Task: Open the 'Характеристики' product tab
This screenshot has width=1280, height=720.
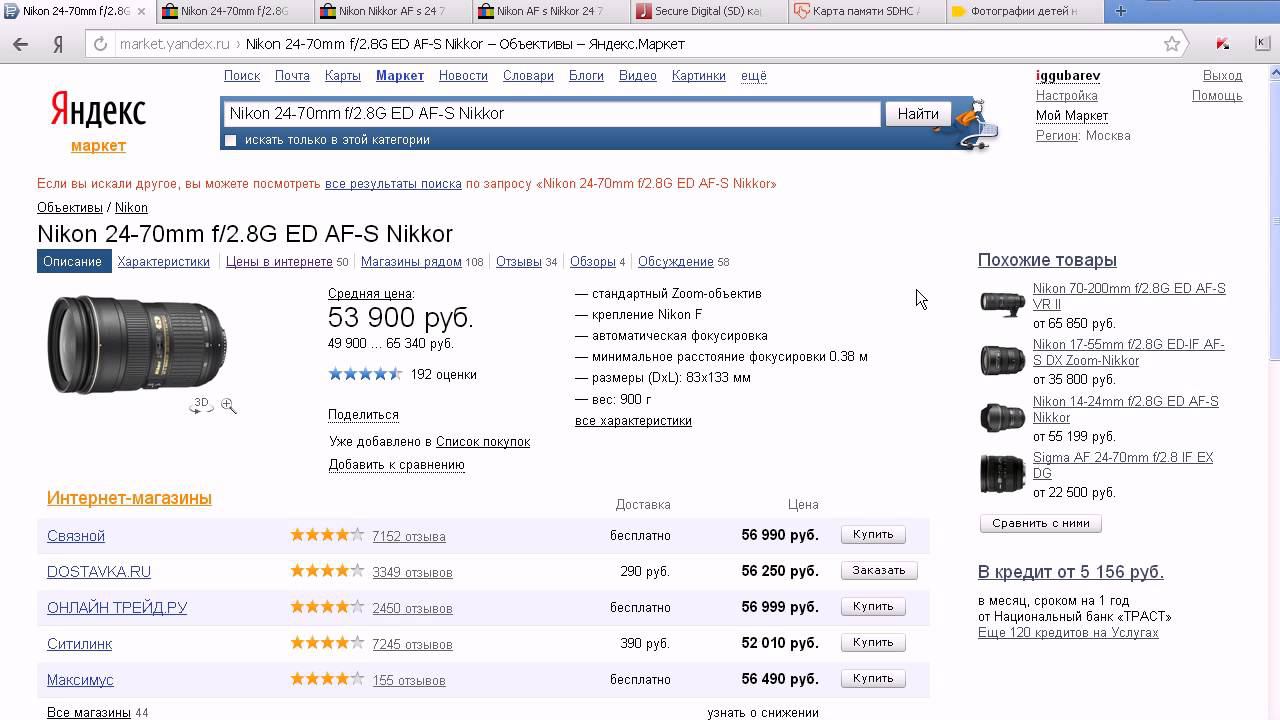Action: 163,262
